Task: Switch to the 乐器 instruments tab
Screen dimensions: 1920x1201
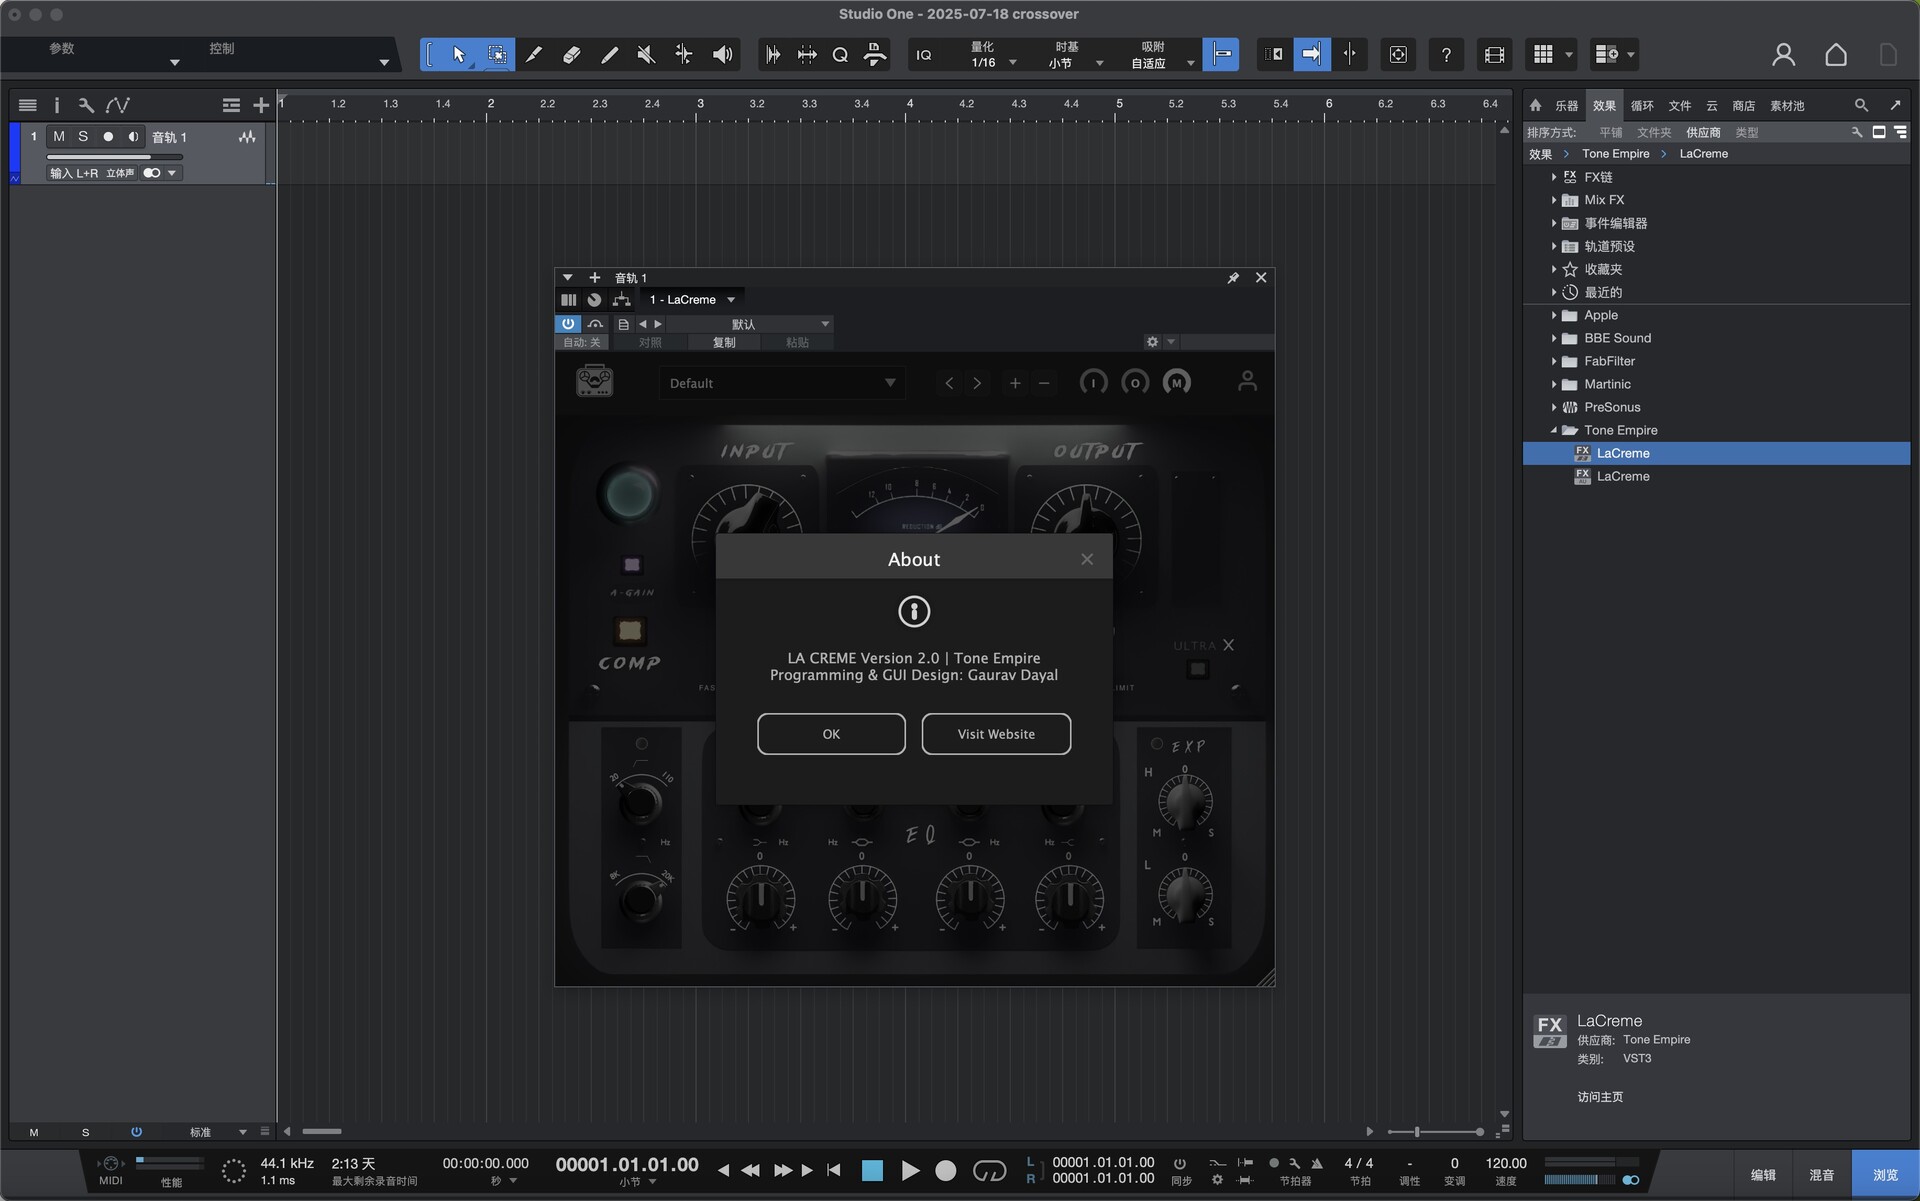Action: coord(1566,105)
